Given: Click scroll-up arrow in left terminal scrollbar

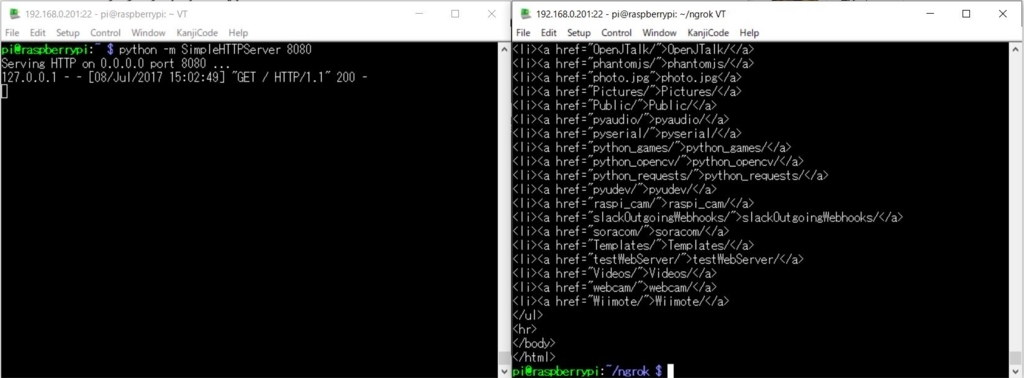Looking at the screenshot, I should pyautogui.click(x=504, y=49).
